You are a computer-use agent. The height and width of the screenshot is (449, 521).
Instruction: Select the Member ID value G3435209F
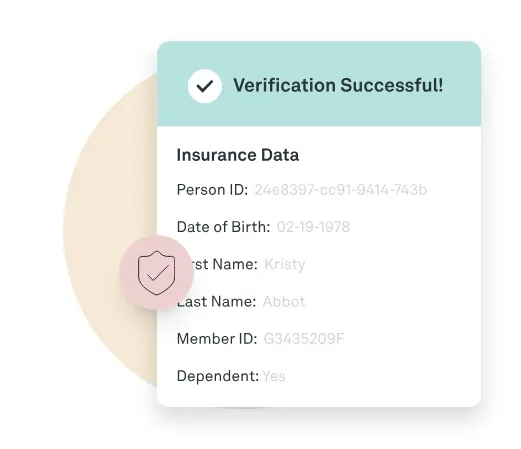[x=304, y=339]
